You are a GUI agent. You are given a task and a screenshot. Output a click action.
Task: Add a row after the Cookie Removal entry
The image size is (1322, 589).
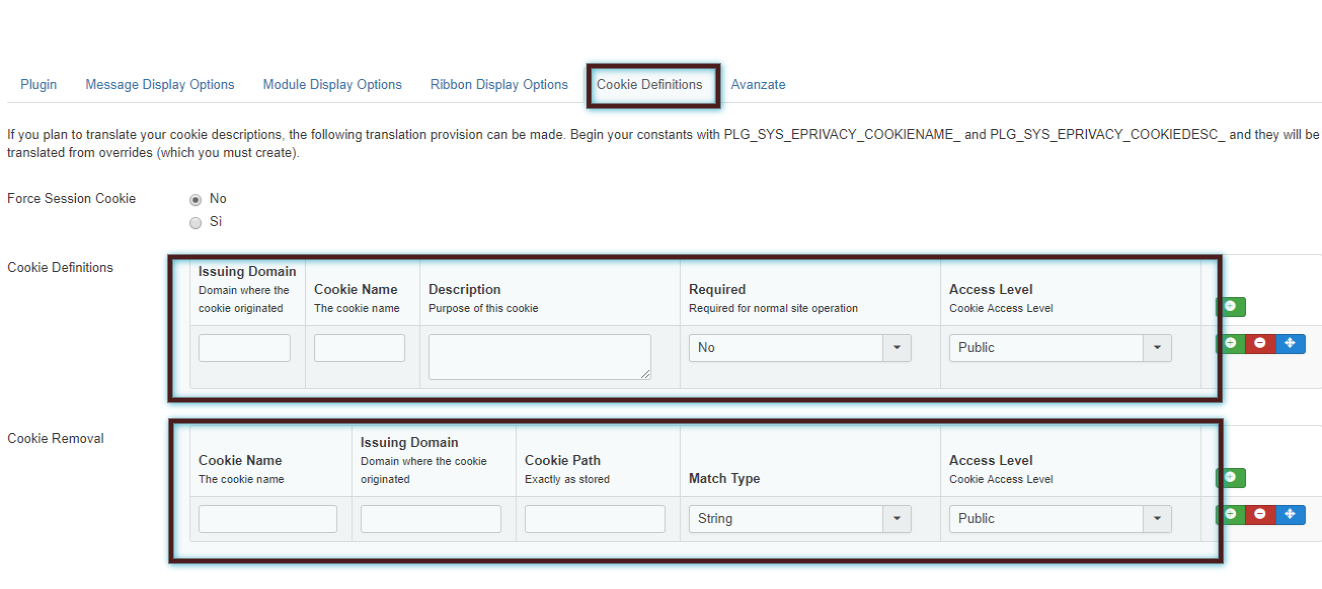[x=1230, y=514]
